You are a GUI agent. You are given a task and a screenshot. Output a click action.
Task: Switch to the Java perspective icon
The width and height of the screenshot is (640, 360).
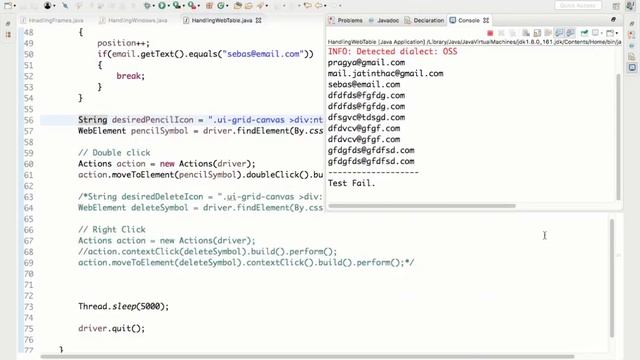[x=632, y=5]
